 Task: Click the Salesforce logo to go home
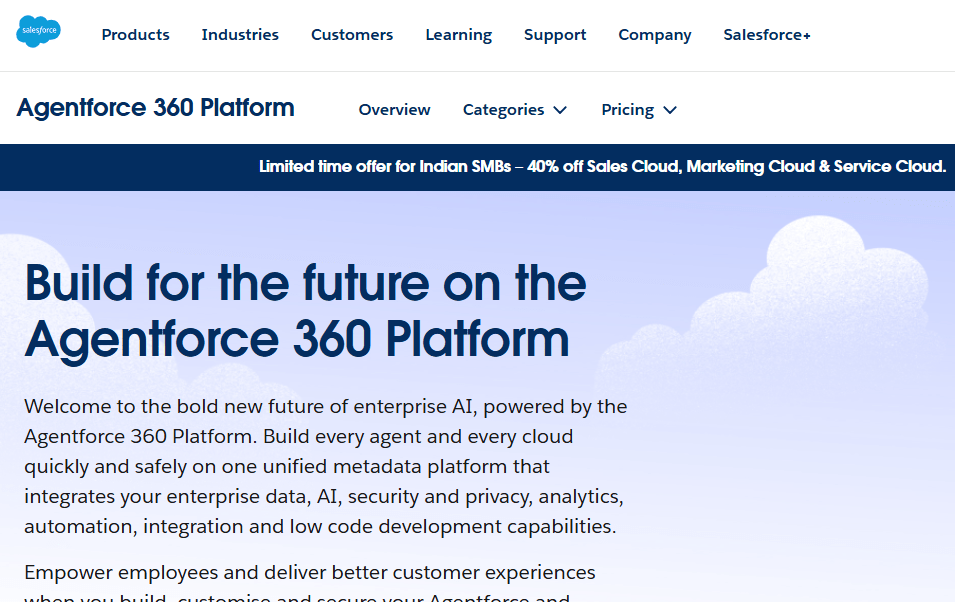(38, 32)
